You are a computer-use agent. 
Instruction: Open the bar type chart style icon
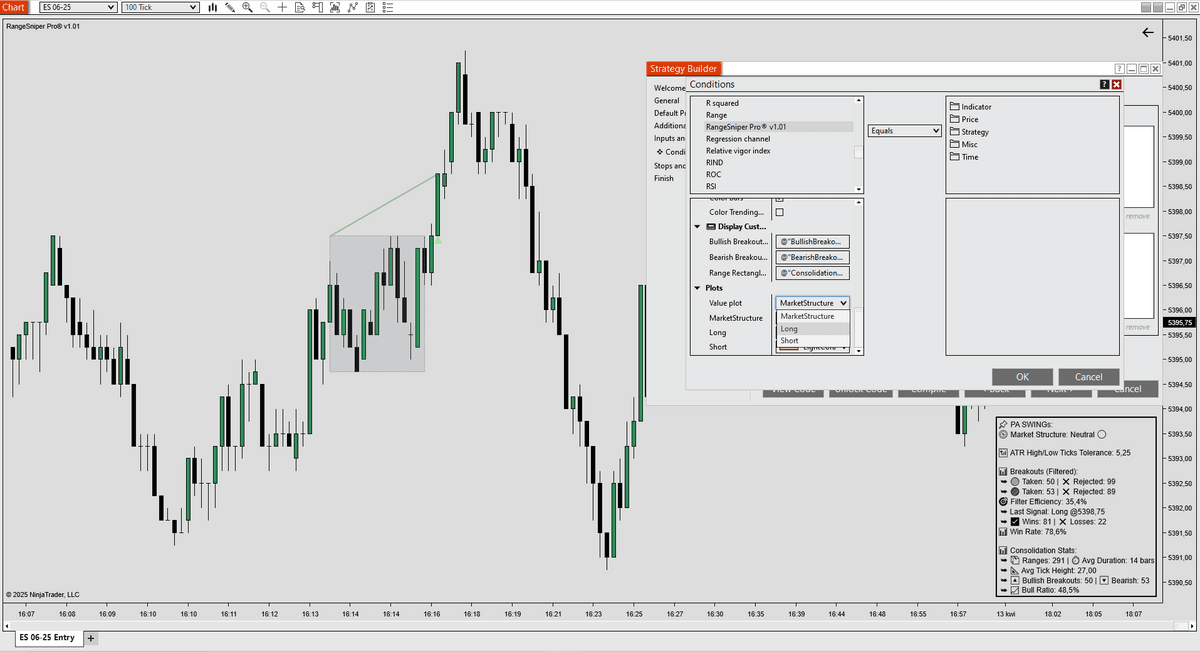pyautogui.click(x=212, y=7)
